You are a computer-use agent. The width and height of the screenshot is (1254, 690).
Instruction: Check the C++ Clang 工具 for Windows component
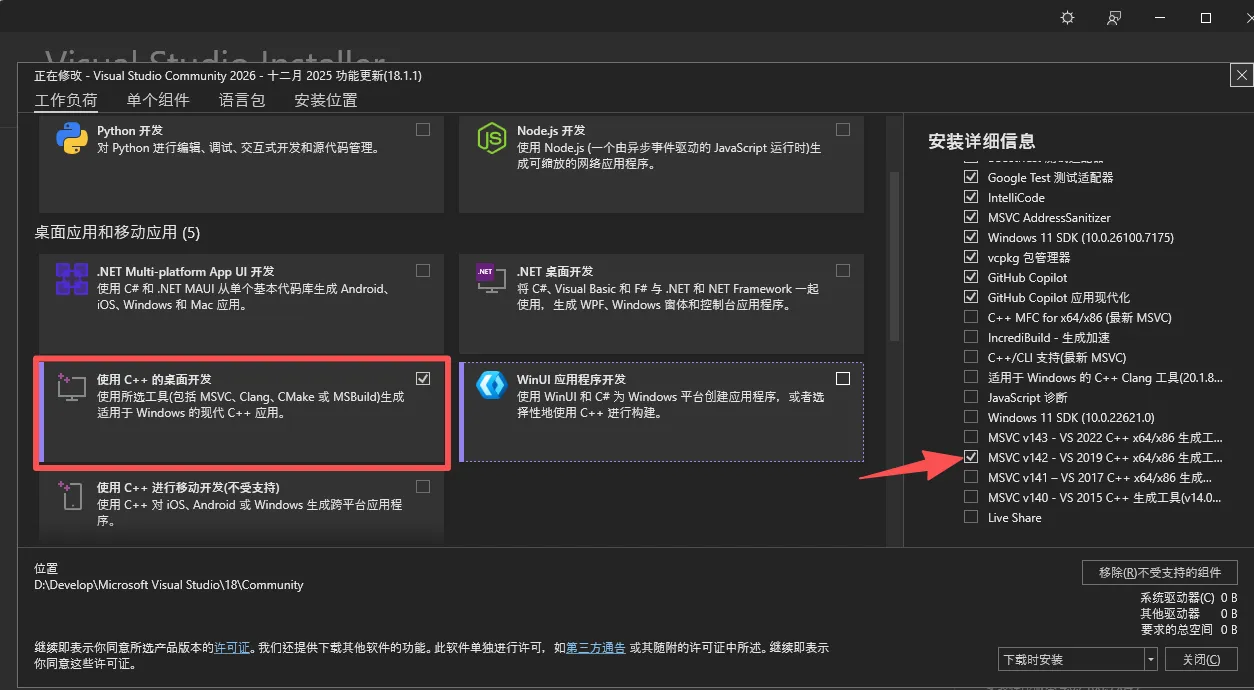[x=971, y=377]
